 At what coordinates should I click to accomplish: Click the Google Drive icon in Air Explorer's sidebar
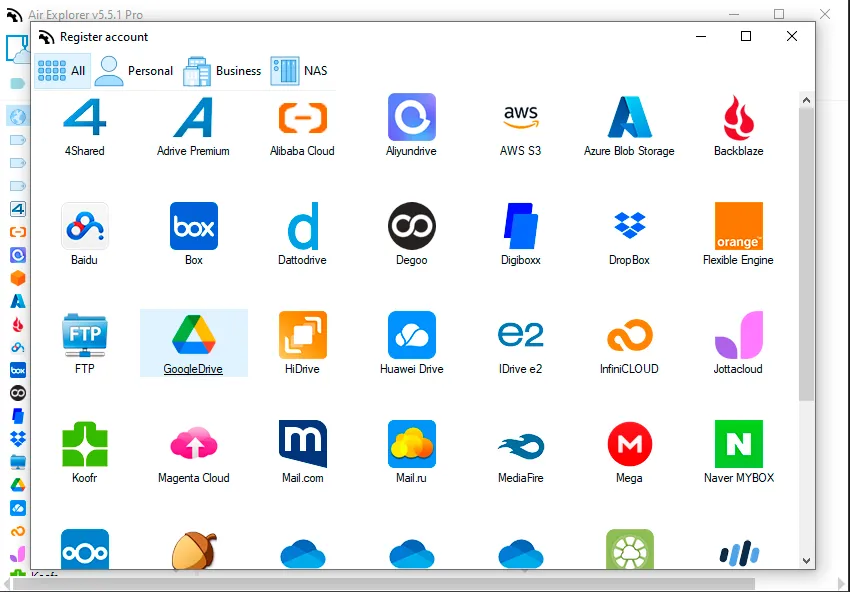click(18, 485)
